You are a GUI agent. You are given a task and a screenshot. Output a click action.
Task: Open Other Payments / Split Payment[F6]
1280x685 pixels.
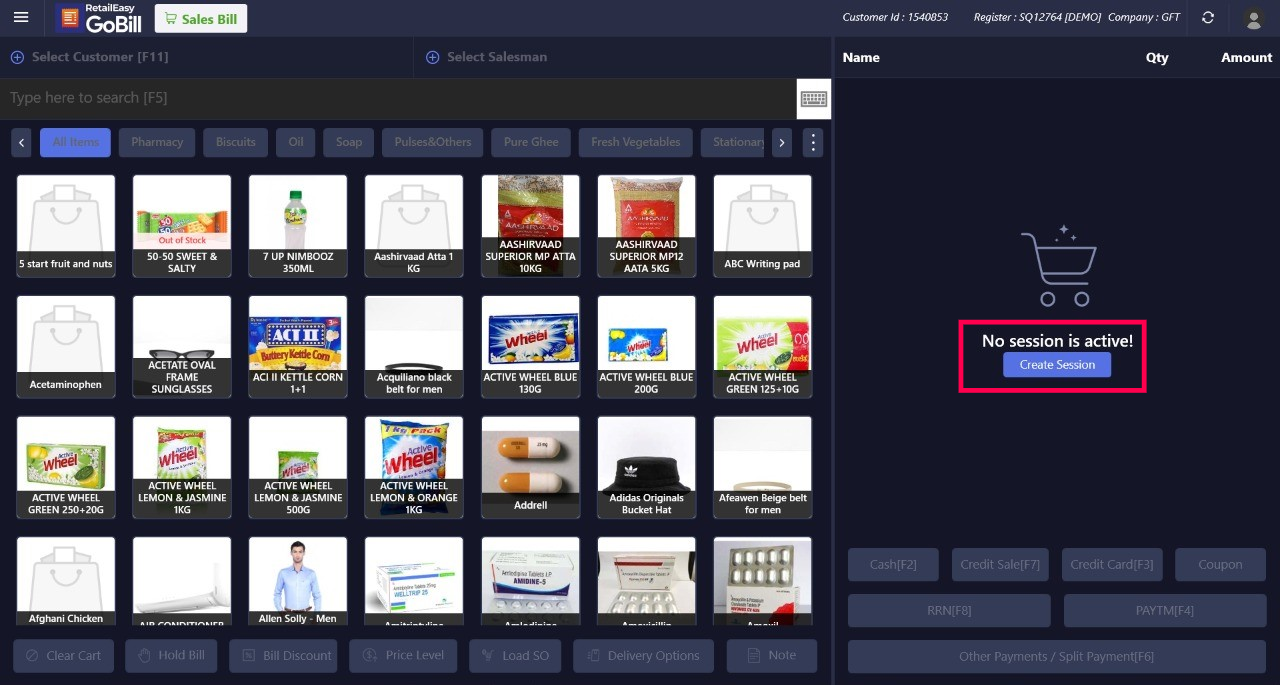(x=1057, y=656)
